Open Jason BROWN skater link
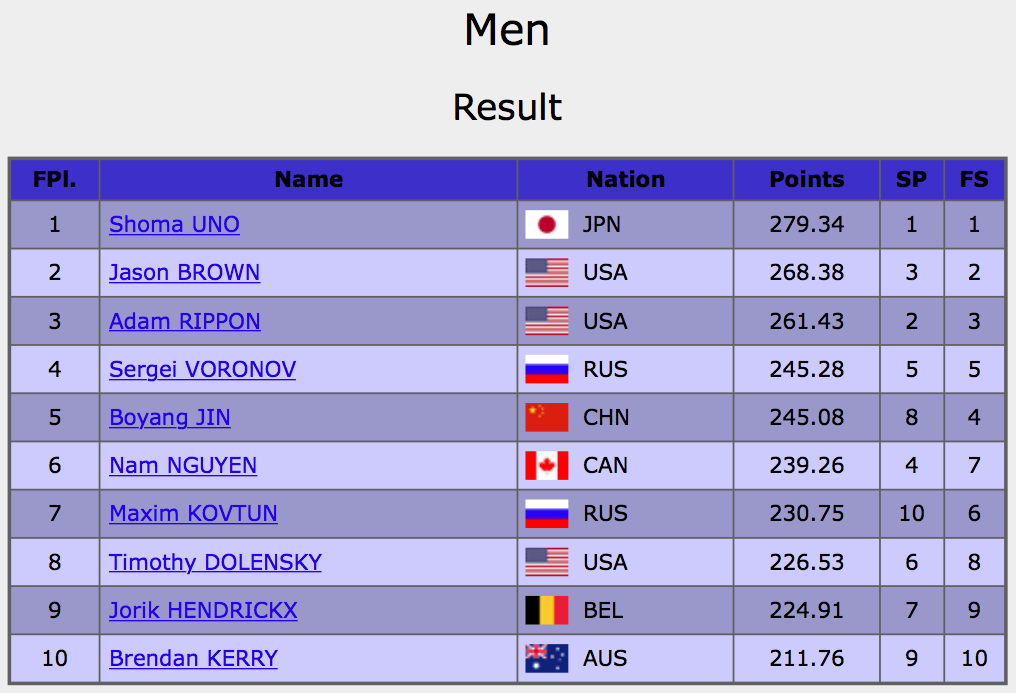Viewport: 1016px width, 693px height. point(184,272)
